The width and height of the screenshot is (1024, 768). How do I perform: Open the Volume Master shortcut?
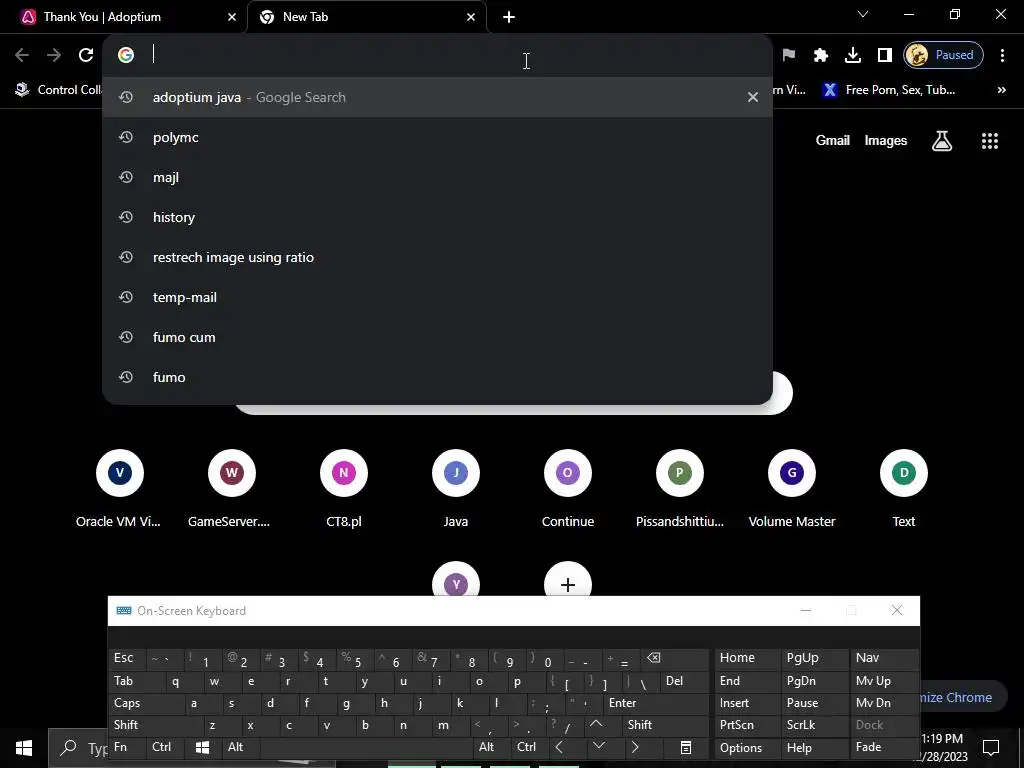pos(792,490)
